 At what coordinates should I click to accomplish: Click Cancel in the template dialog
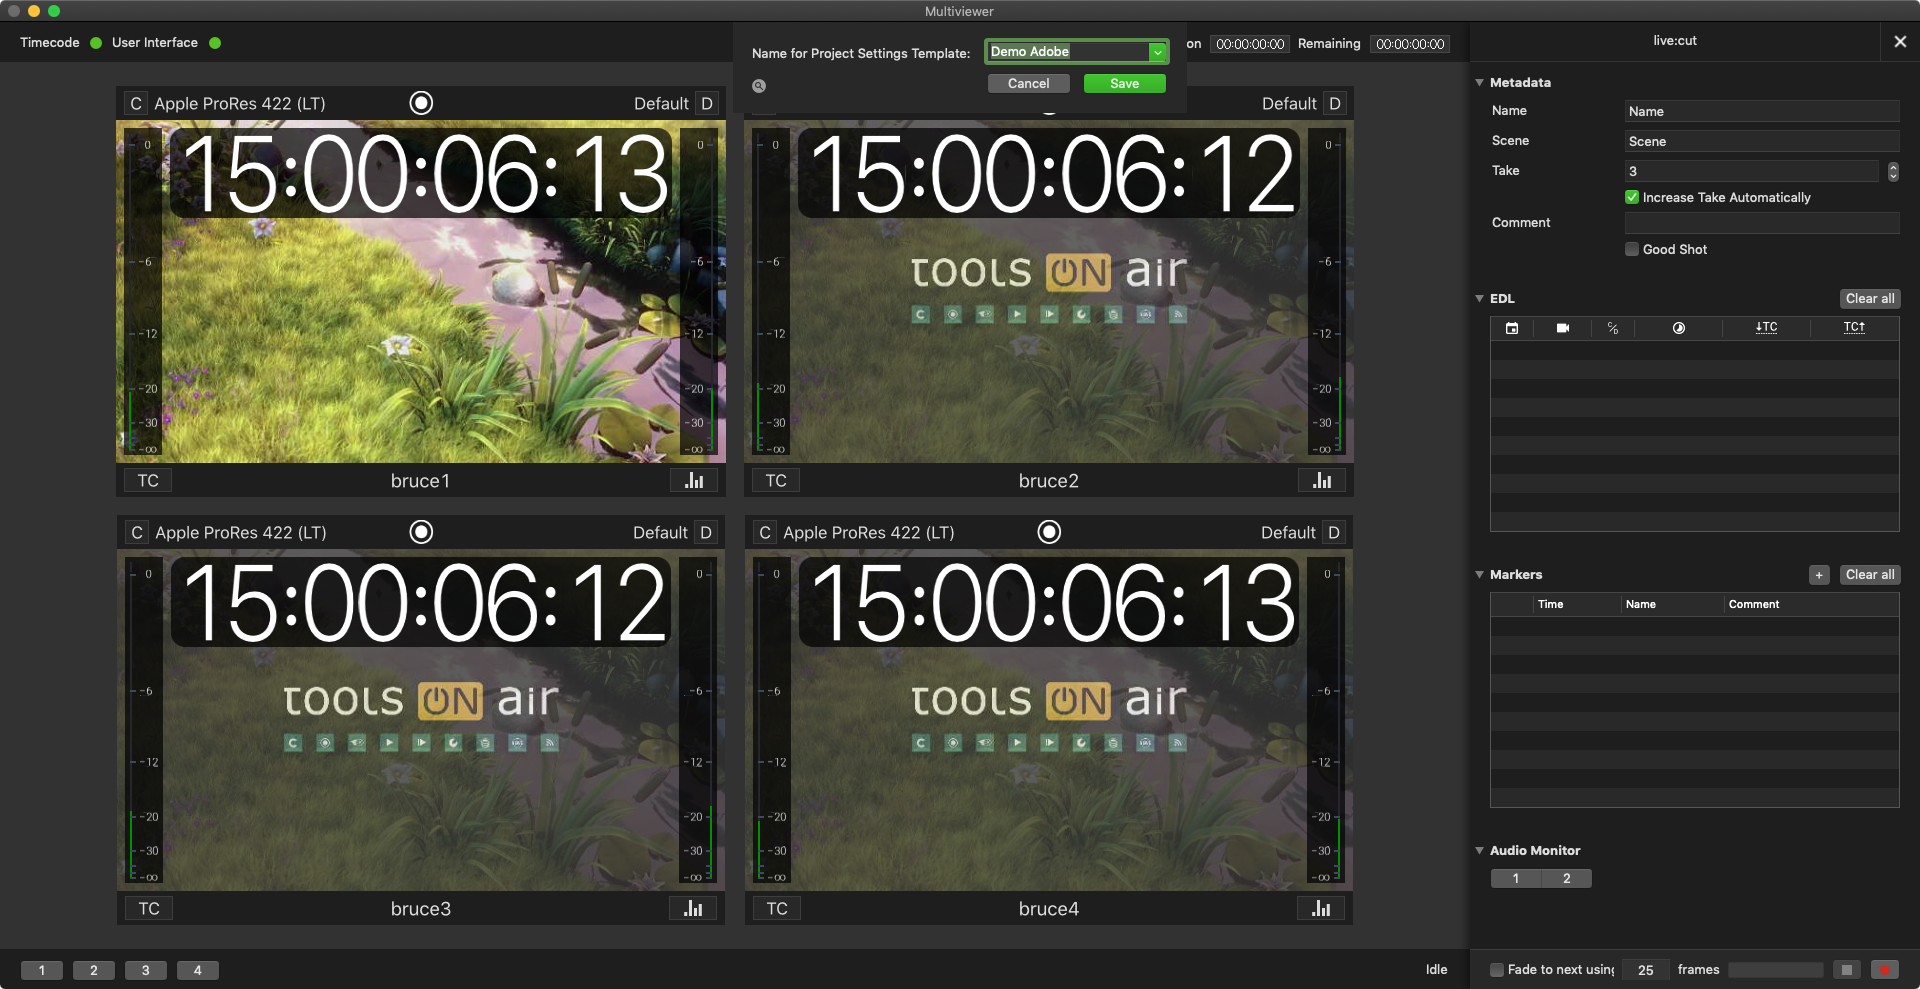[x=1029, y=84]
